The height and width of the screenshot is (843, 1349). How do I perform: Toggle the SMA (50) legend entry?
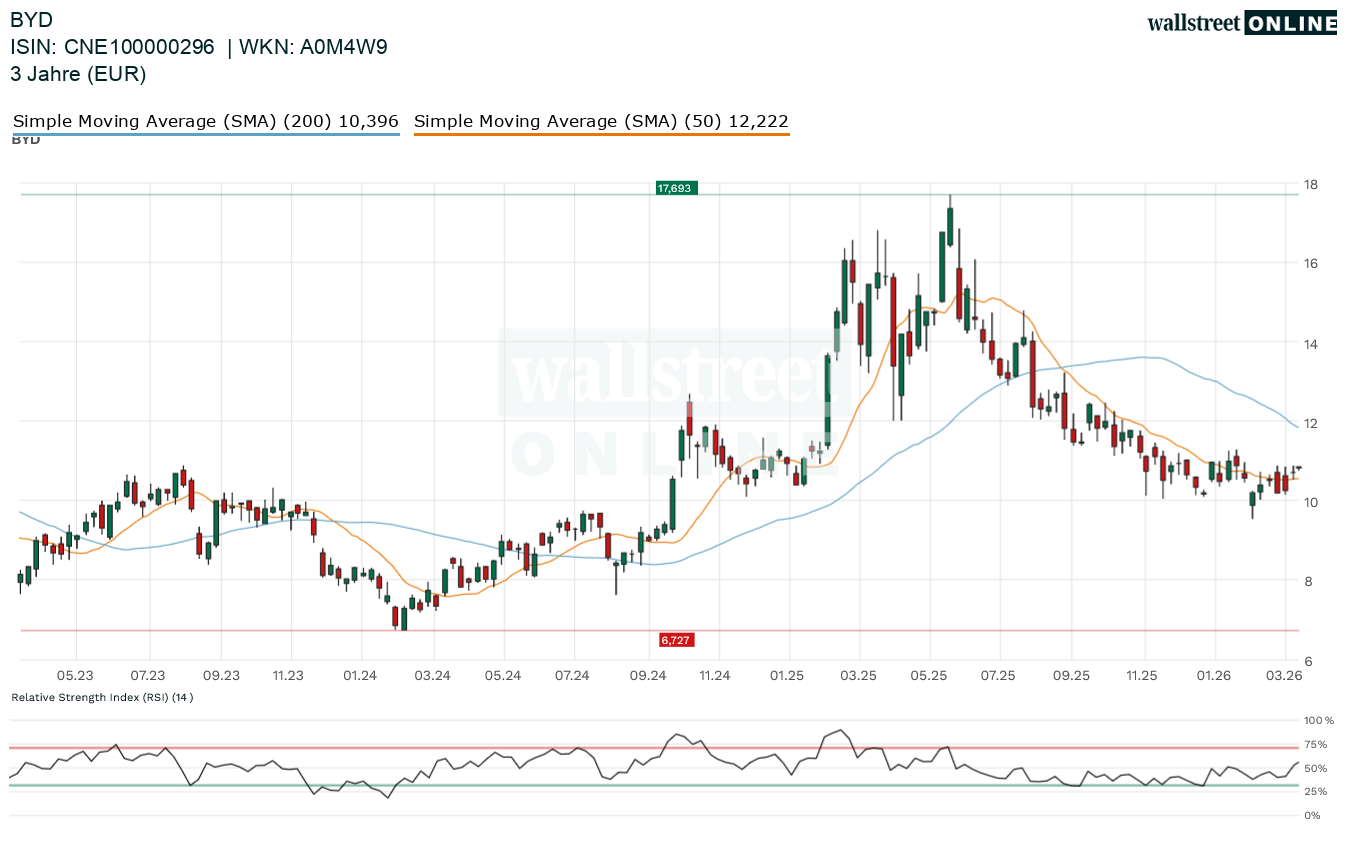[601, 121]
